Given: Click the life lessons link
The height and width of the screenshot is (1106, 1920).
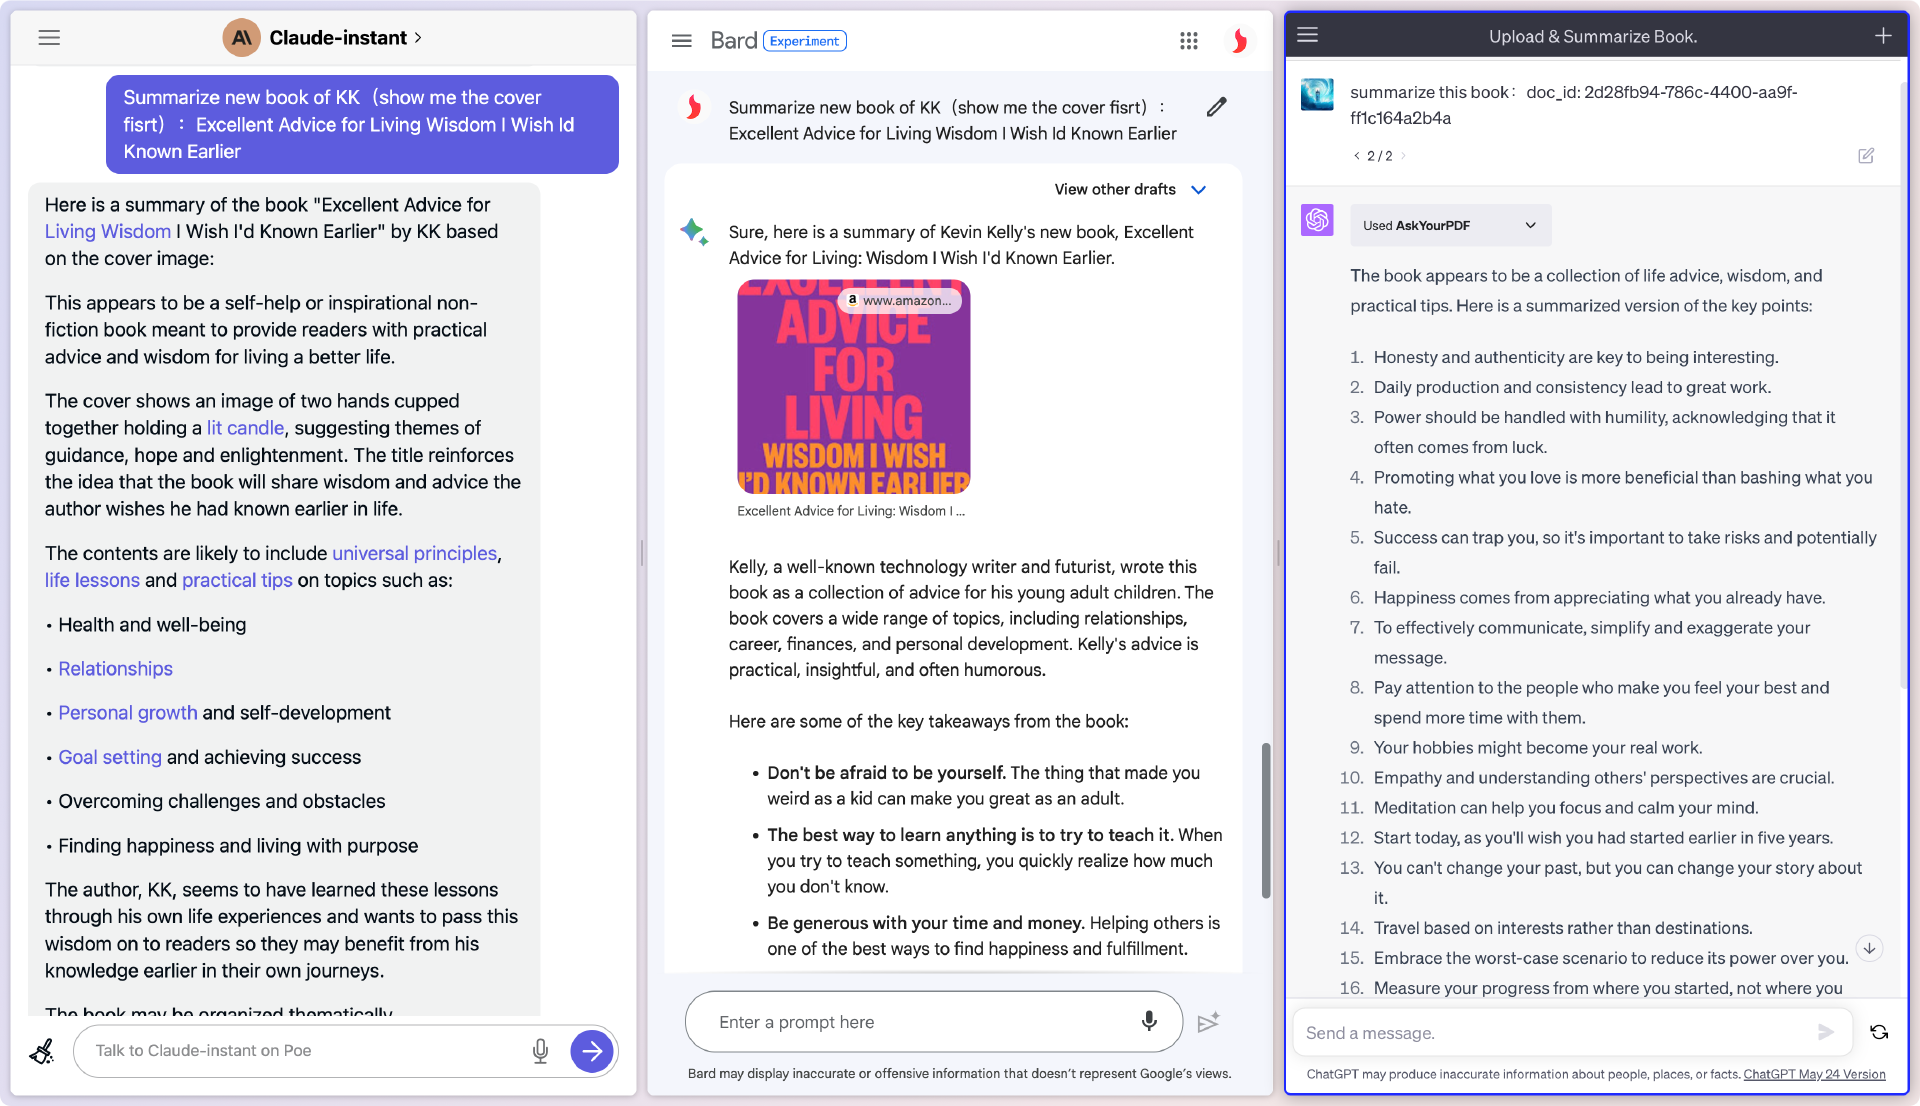Looking at the screenshot, I should 92,580.
